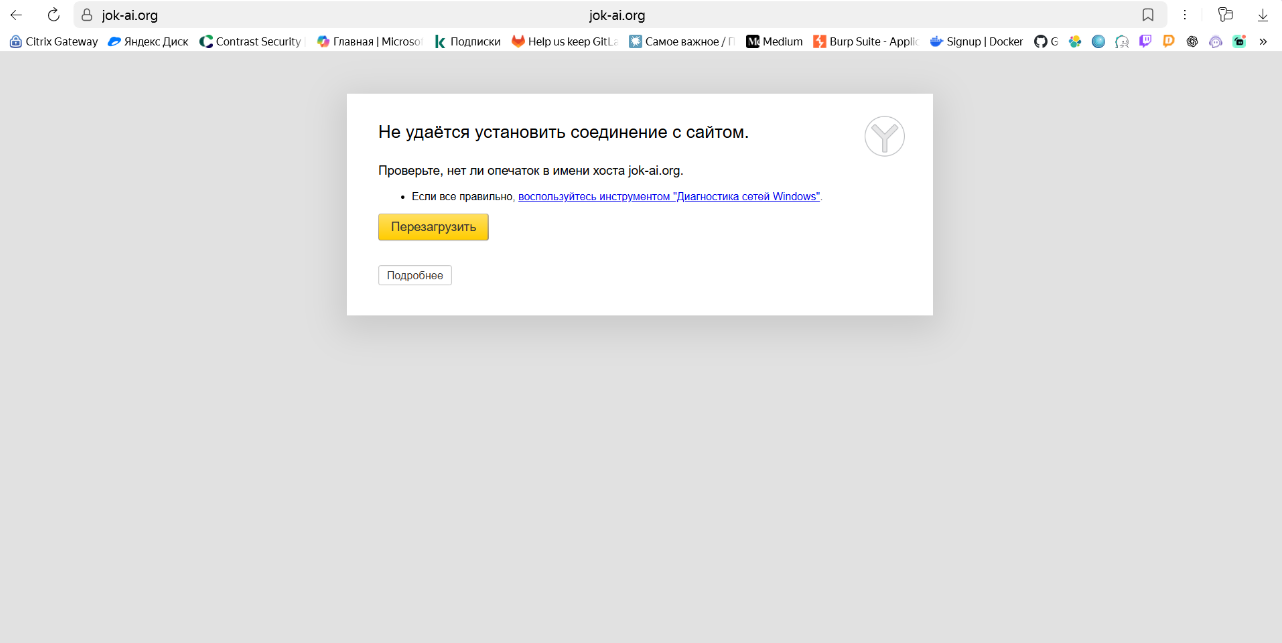Open the Twitch bookmark icon
Screen dimensions: 1282x643
tap(1145, 42)
